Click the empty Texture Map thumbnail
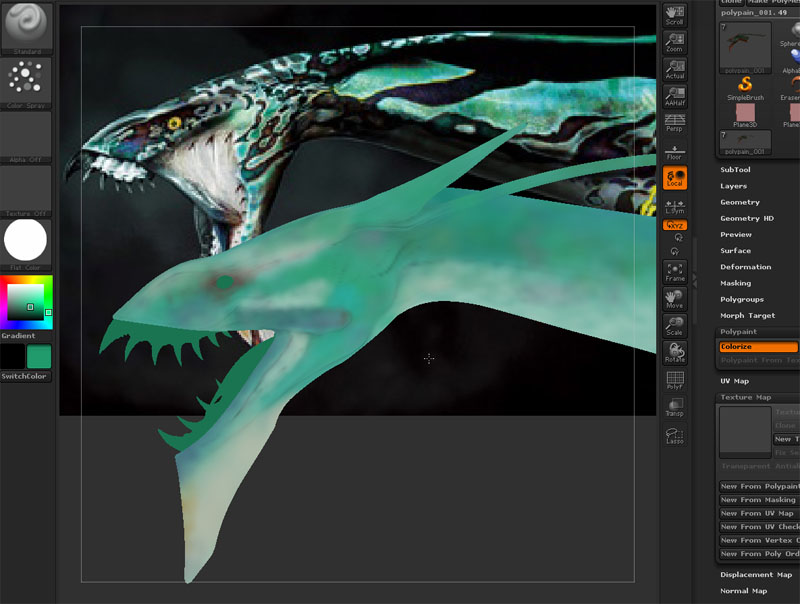The height and width of the screenshot is (604, 800). (745, 432)
